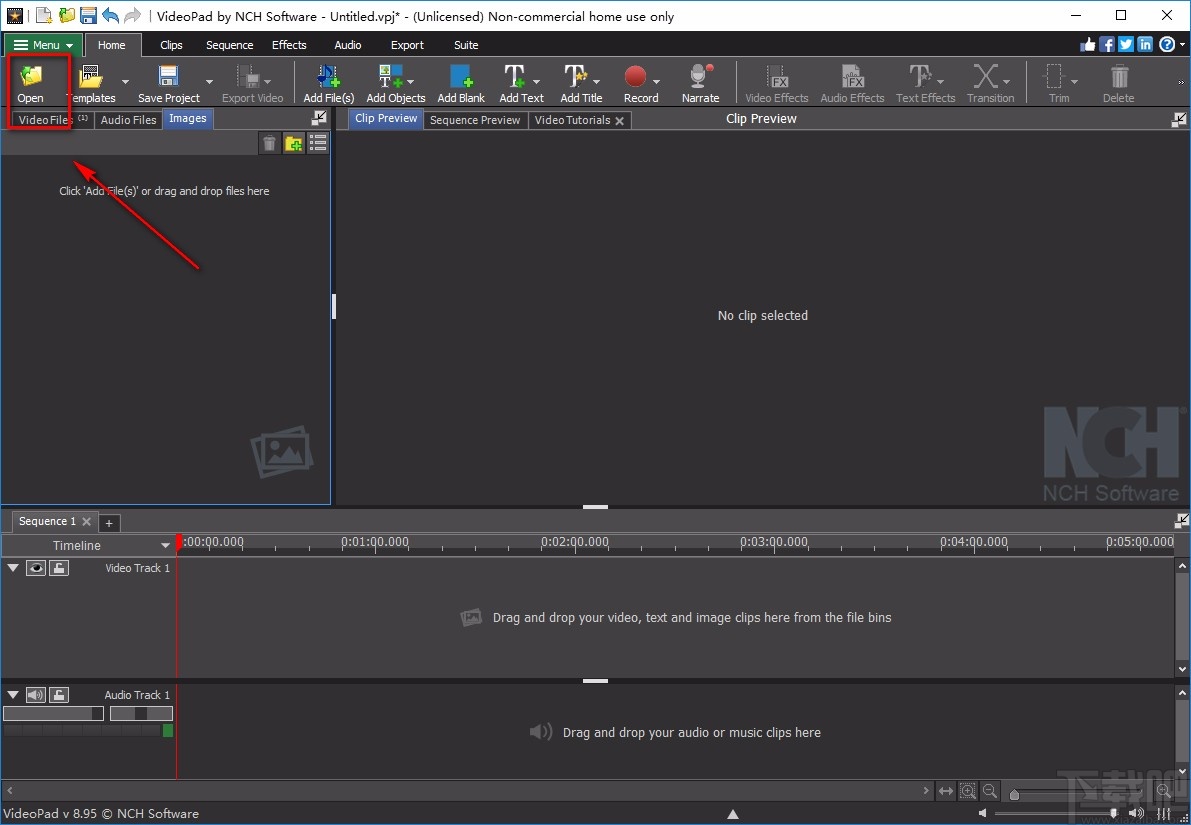Screen dimensions: 1191x825
Task: Click the Undo arrow in the title bar
Action: coord(111,15)
